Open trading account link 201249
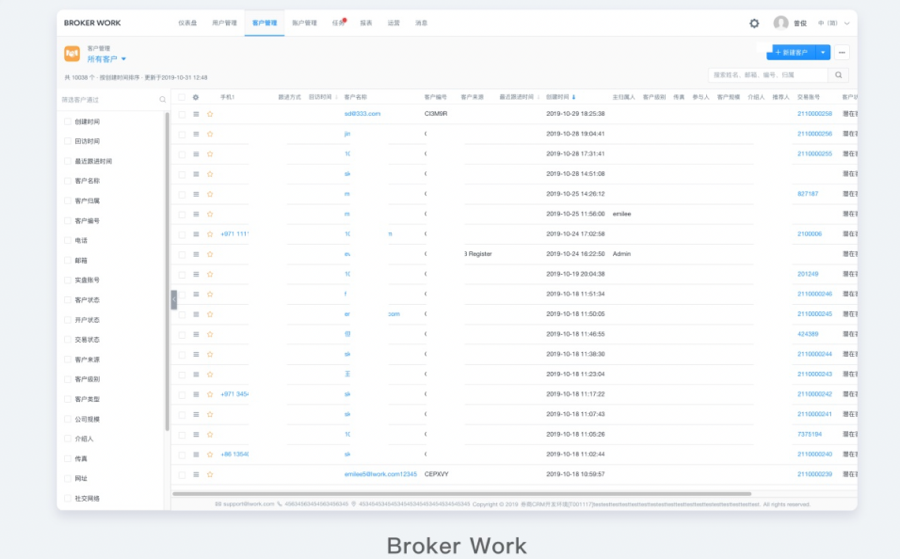 coord(808,274)
